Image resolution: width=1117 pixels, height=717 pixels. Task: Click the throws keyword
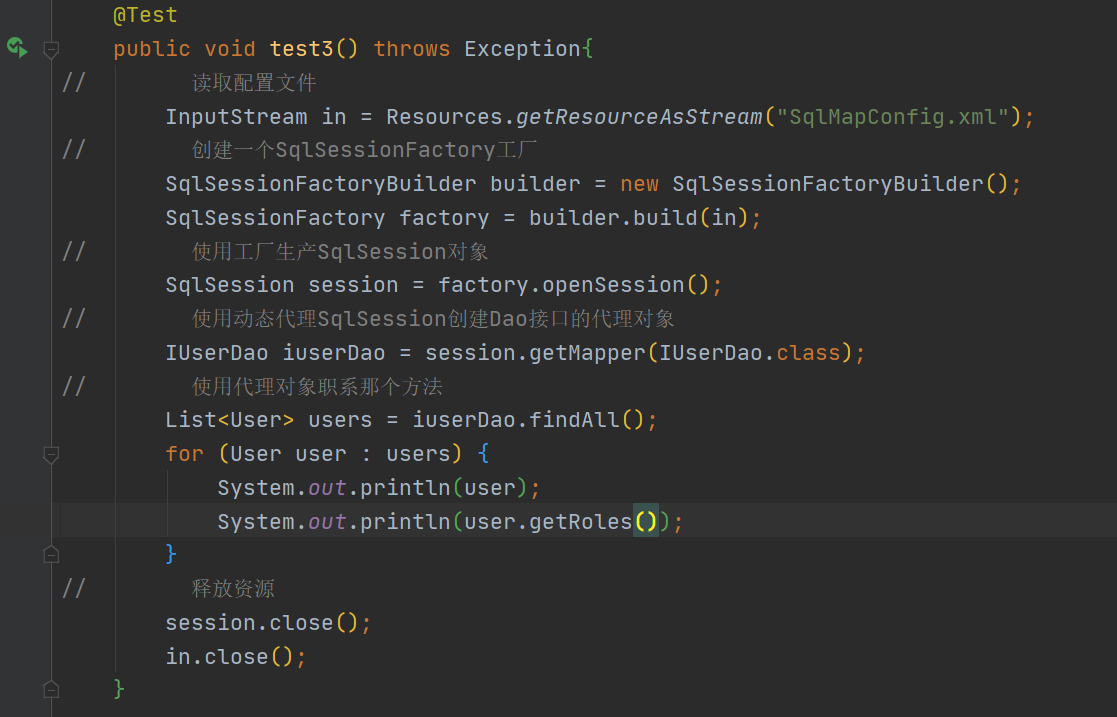click(412, 48)
